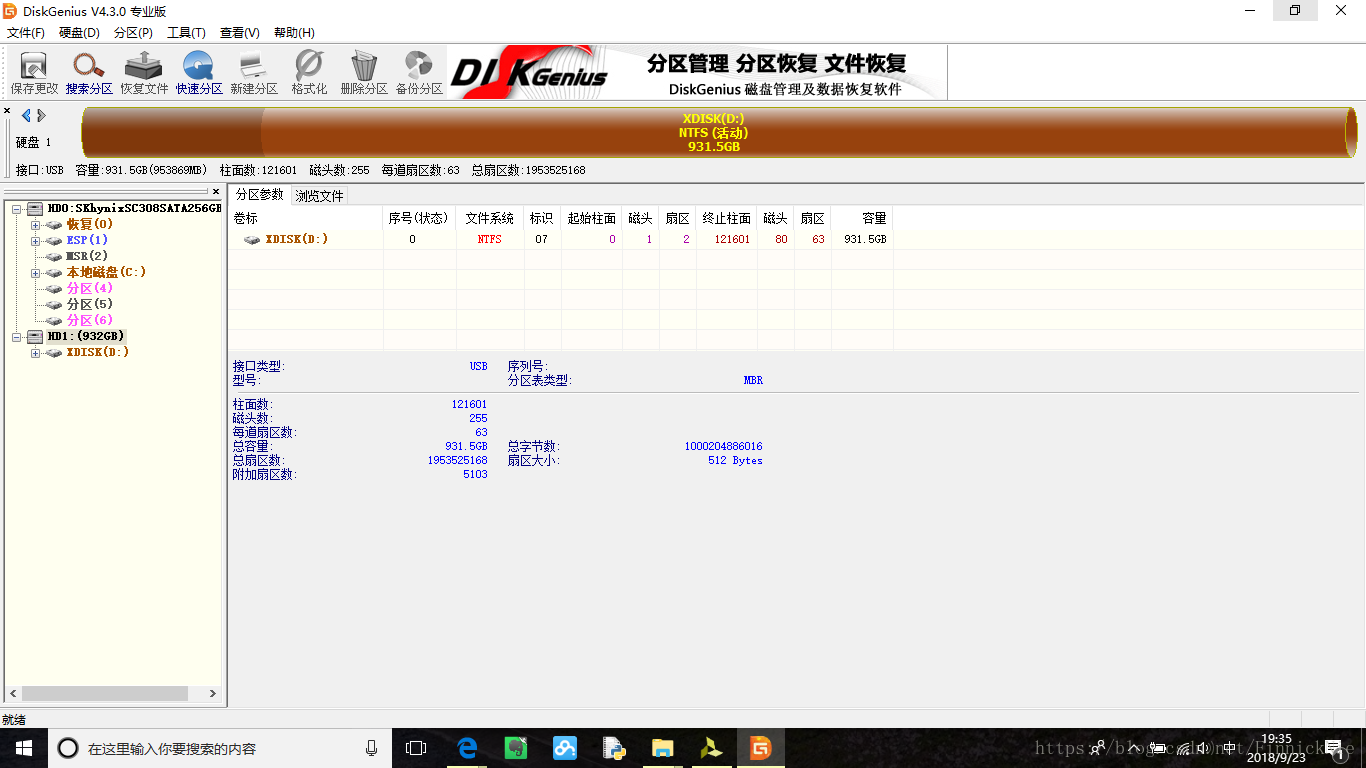Click the 新建分区 (New Partition) icon
1366x768 pixels.
(254, 72)
